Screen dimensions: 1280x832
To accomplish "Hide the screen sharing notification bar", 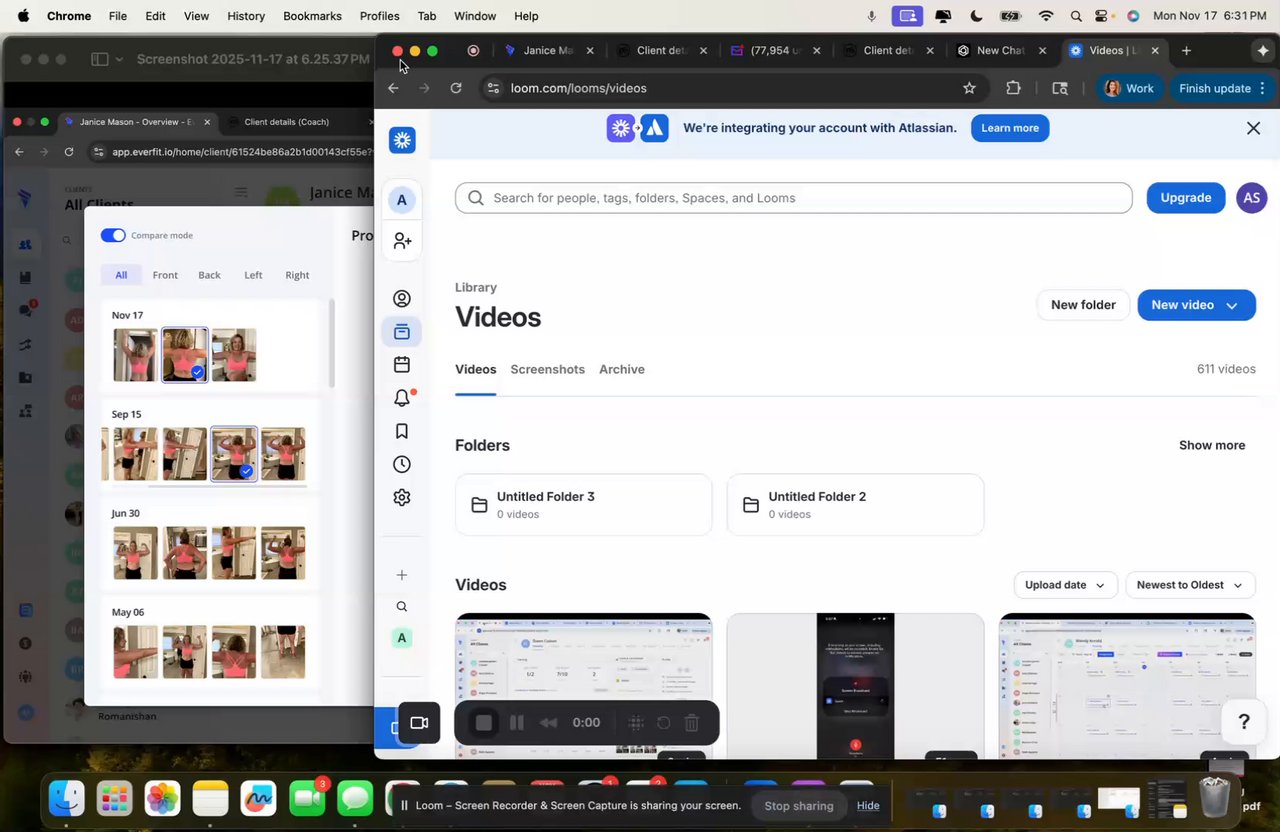I will tap(868, 805).
